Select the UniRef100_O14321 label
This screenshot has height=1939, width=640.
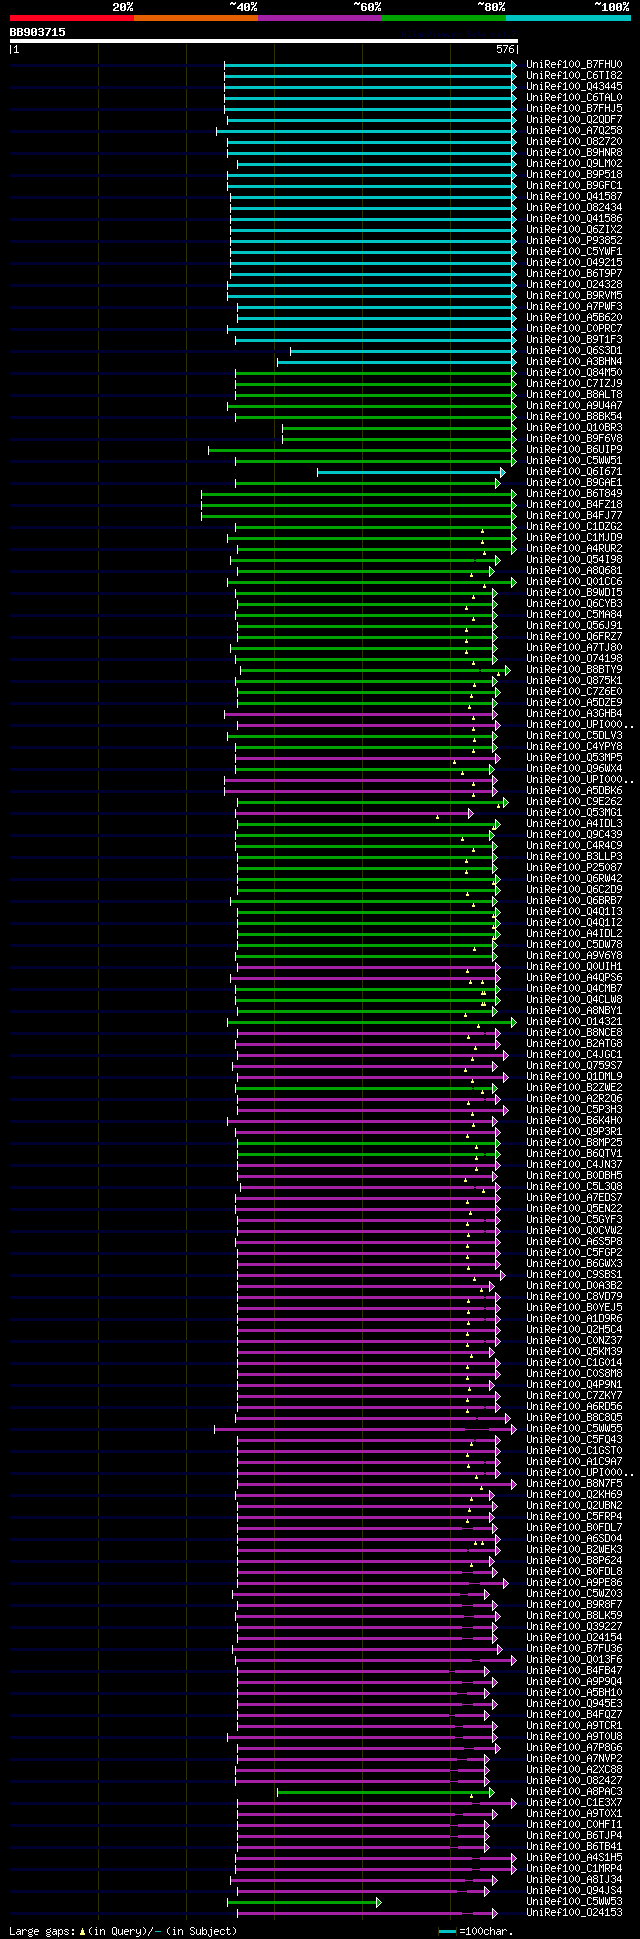574,1022
